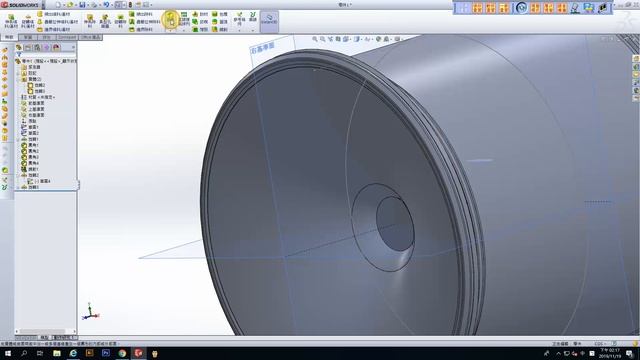Screen dimensions: 640x360
Task: Choose Boundary Boss/Base in the ribbon
Action: pyautogui.click(x=54, y=29)
